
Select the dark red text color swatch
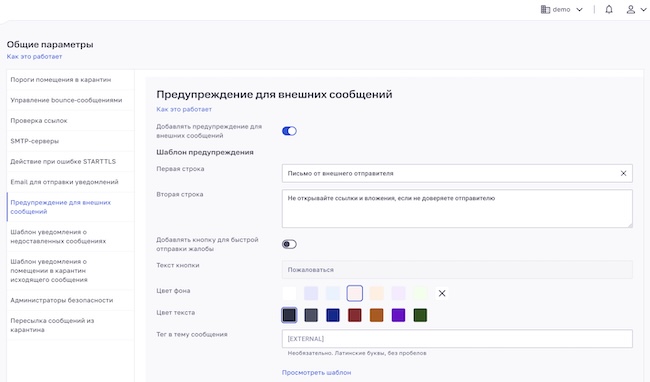[x=354, y=315]
